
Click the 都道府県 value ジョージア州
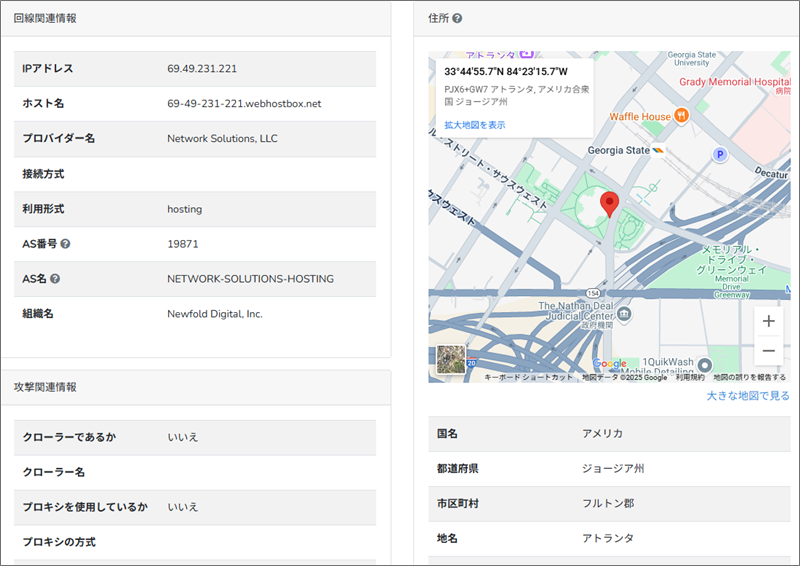pyautogui.click(x=613, y=469)
